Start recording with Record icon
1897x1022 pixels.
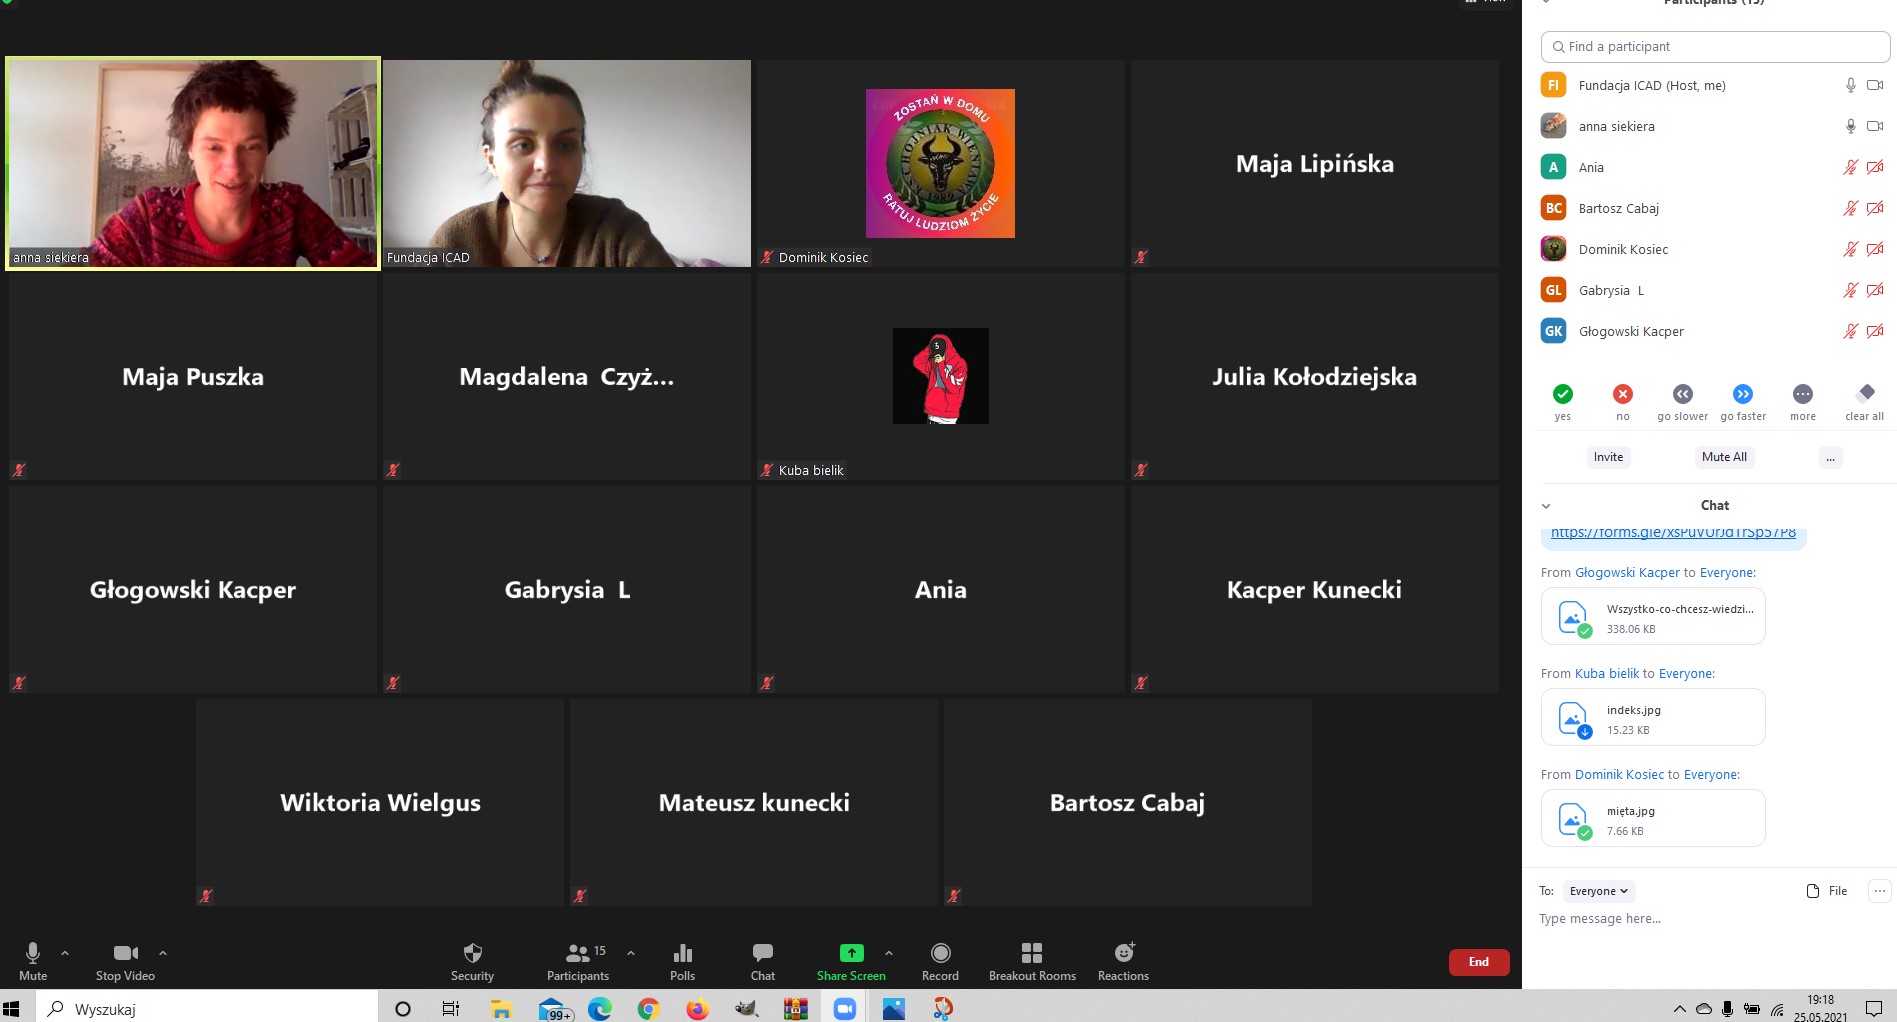click(940, 953)
